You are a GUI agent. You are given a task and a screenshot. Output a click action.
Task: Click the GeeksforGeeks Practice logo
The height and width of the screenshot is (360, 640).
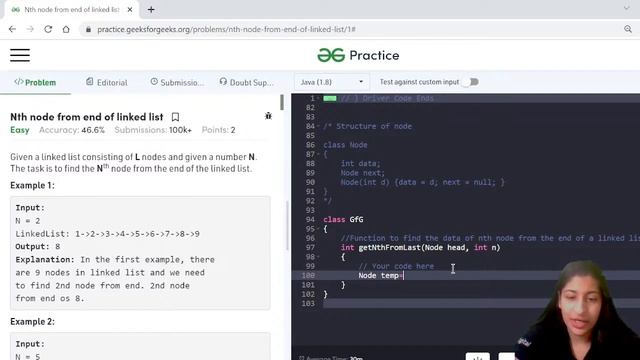point(358,55)
